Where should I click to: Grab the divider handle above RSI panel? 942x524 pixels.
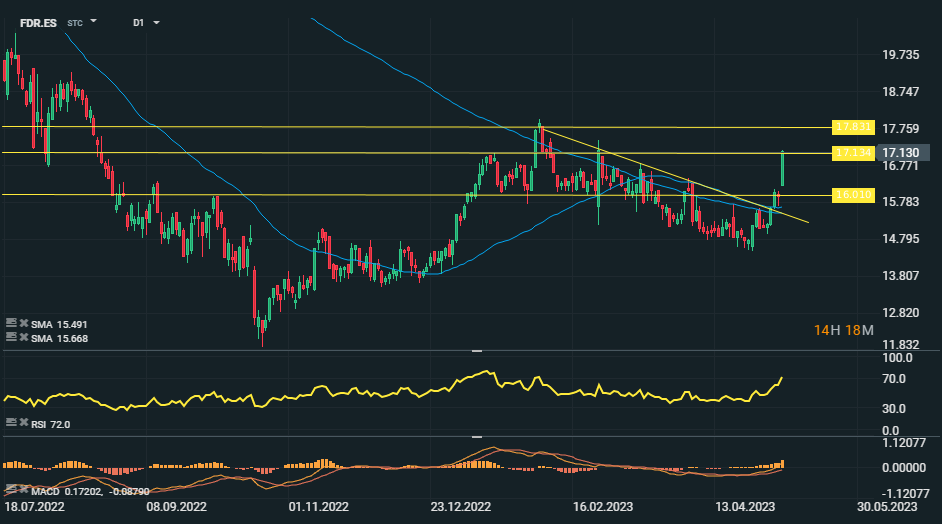click(x=476, y=351)
